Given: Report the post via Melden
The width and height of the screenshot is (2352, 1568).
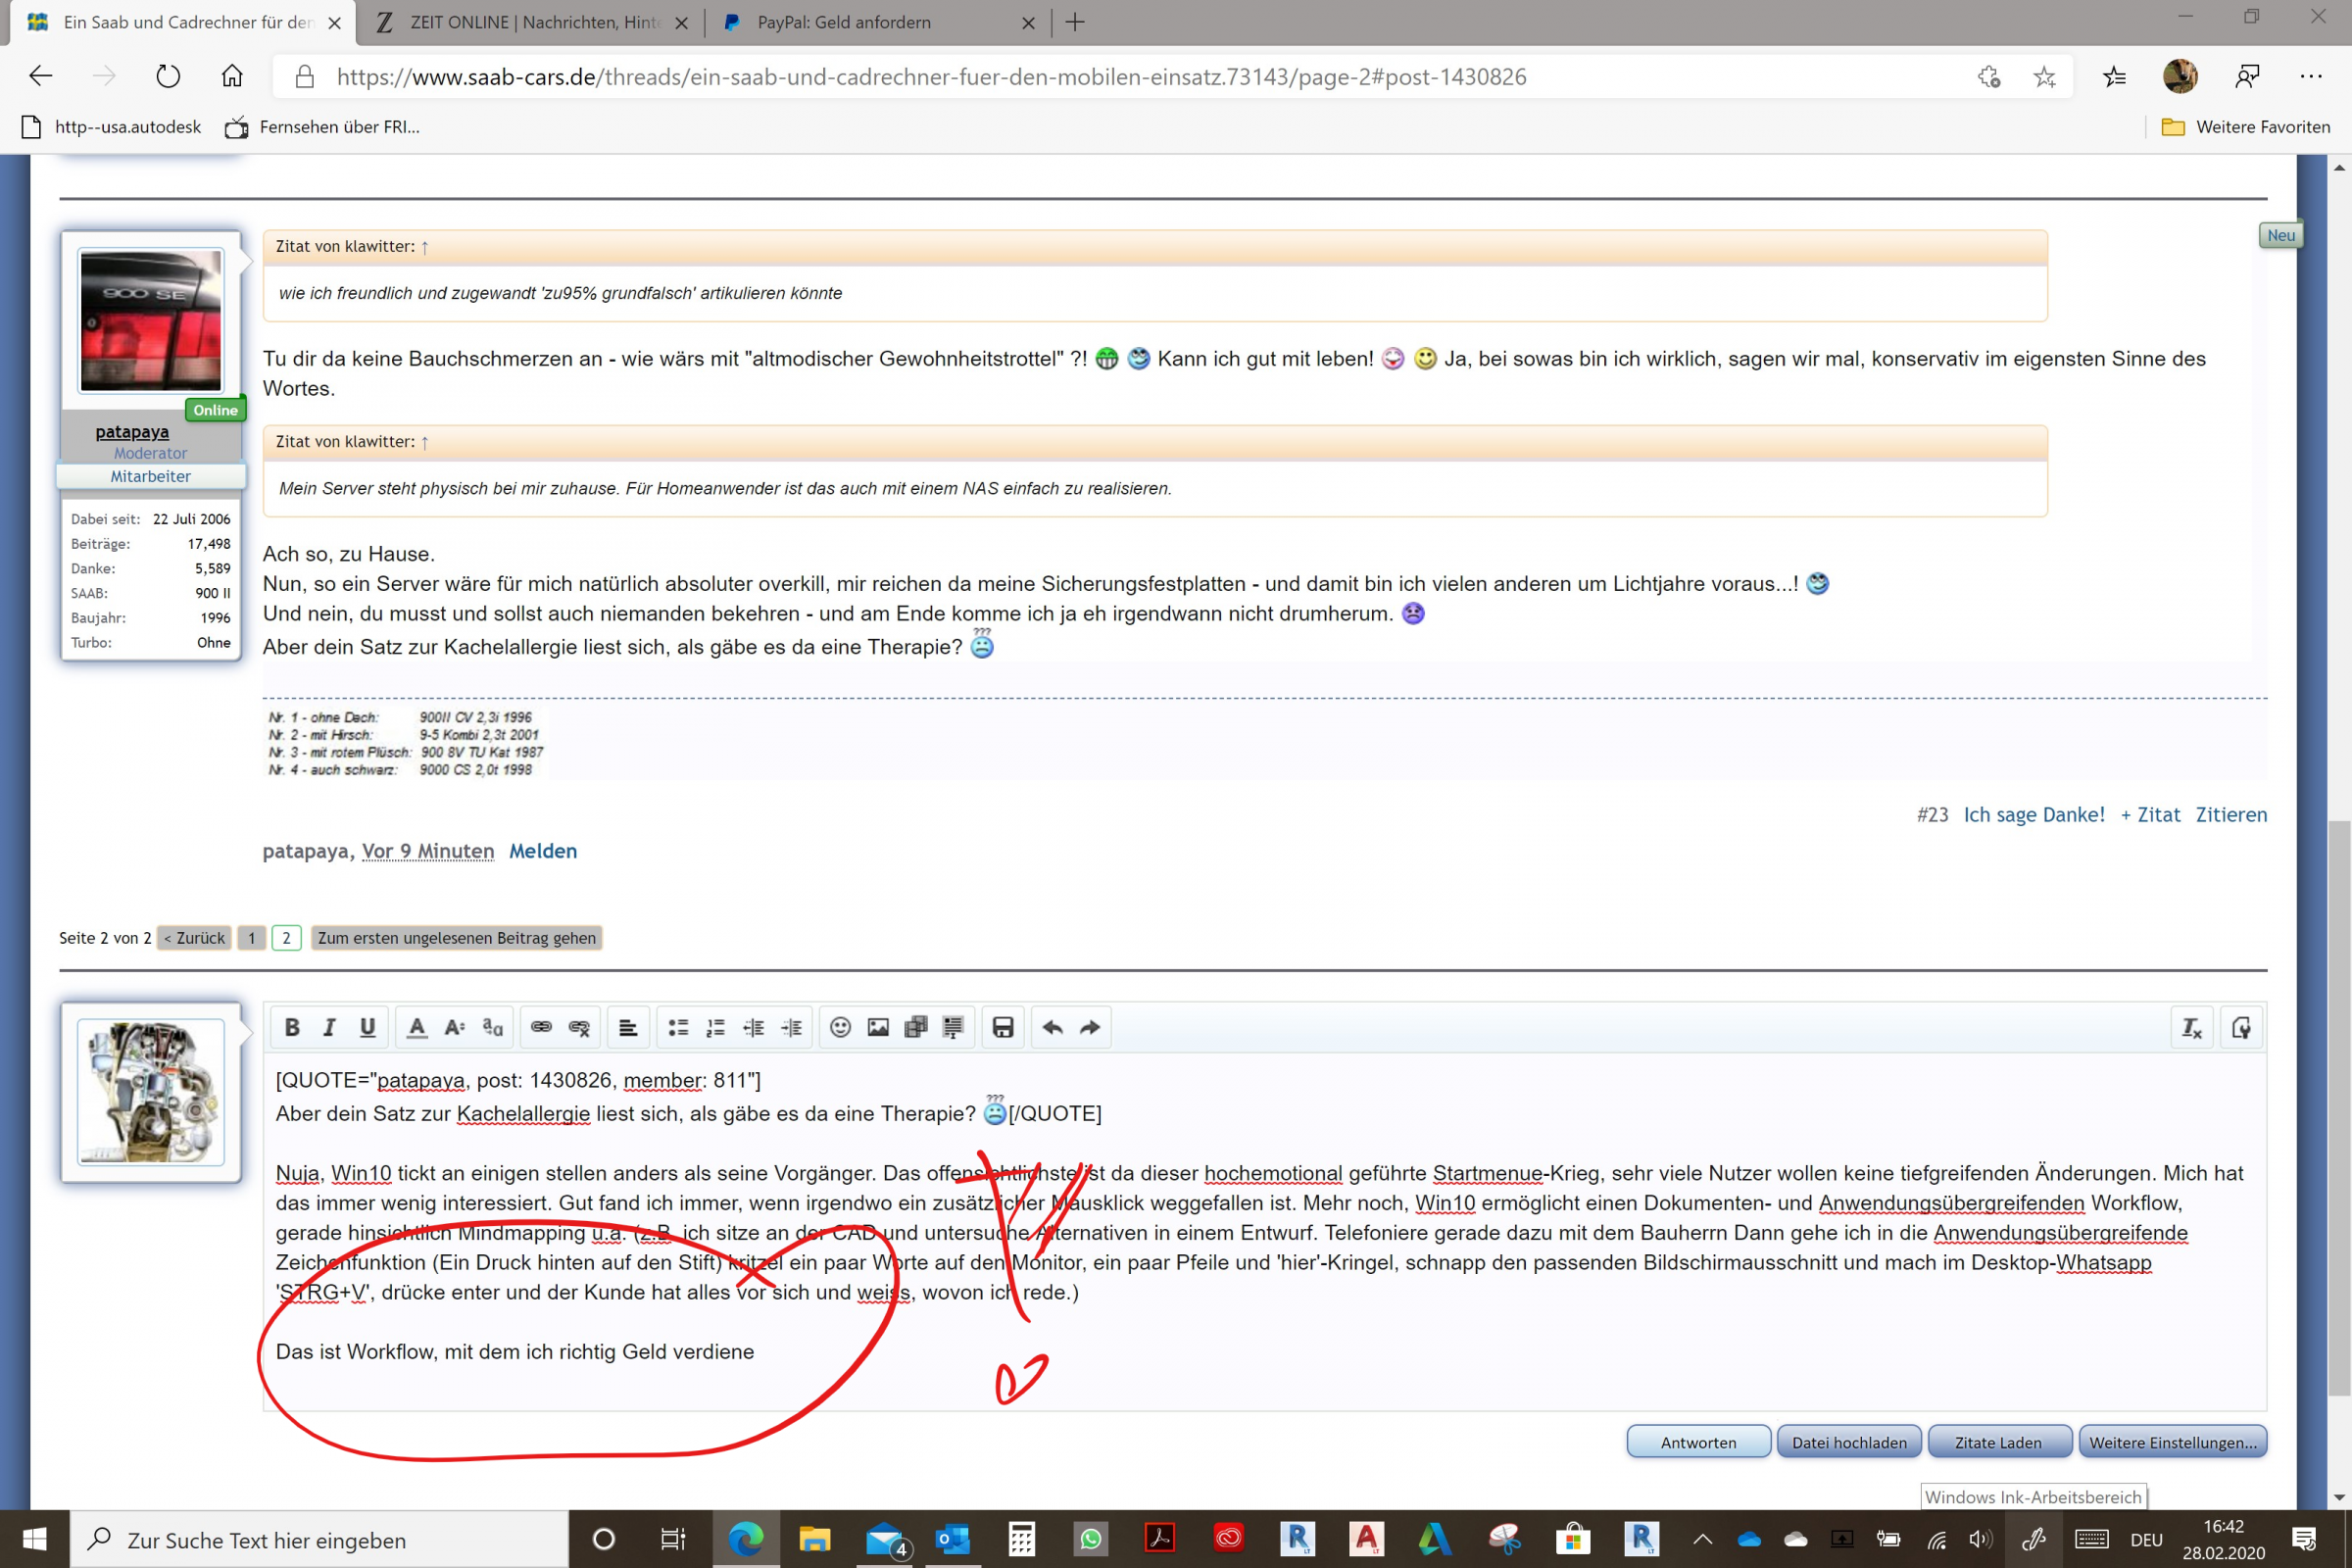Looking at the screenshot, I should point(543,851).
